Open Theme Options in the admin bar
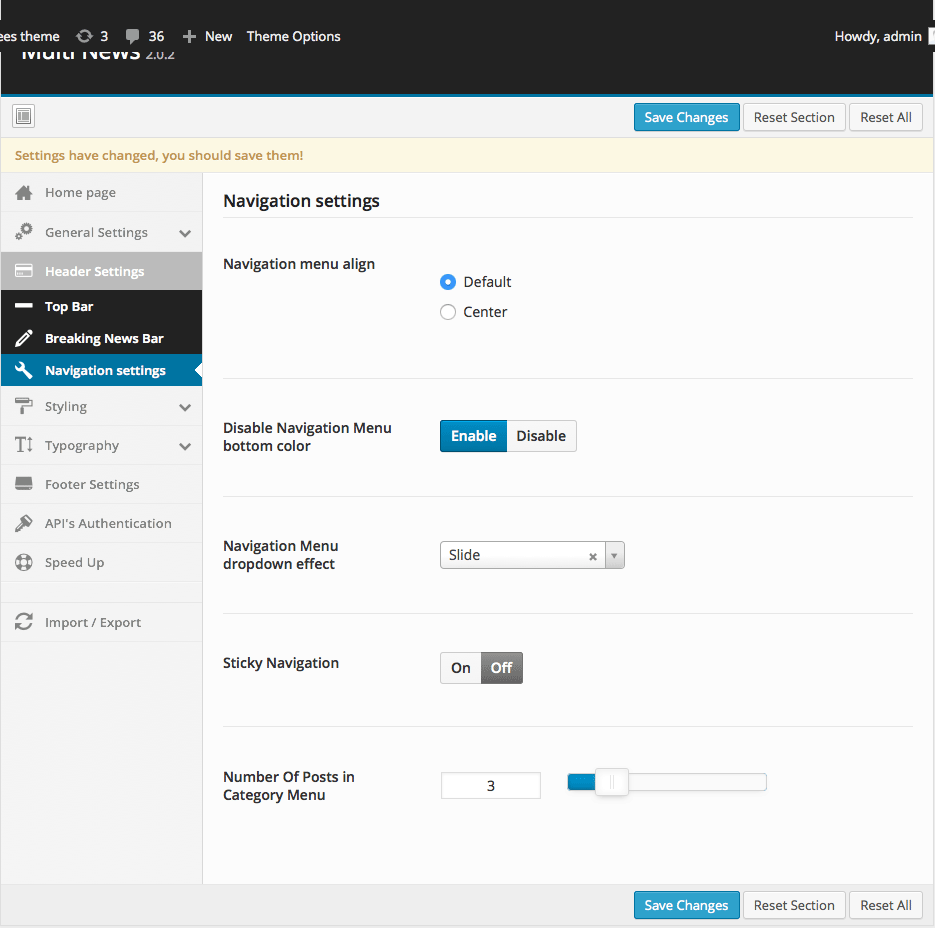The width and height of the screenshot is (935, 928). [293, 36]
